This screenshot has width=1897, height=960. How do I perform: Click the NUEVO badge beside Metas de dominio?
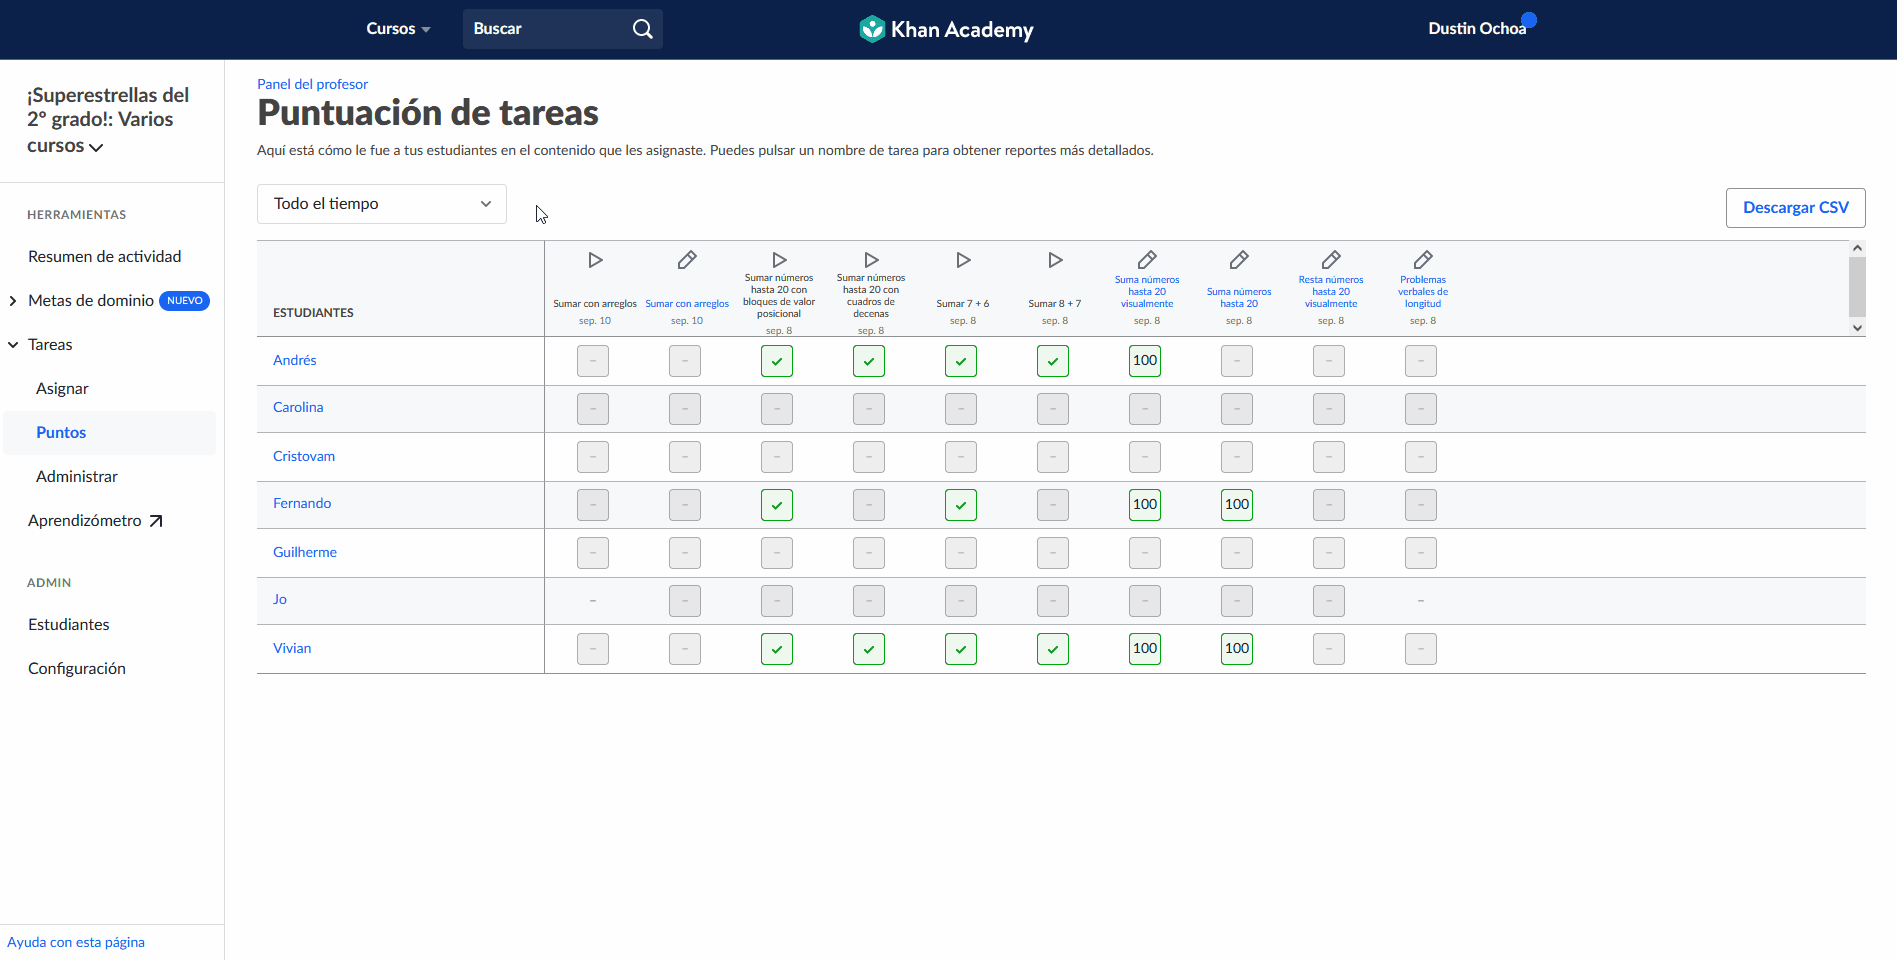coord(184,301)
